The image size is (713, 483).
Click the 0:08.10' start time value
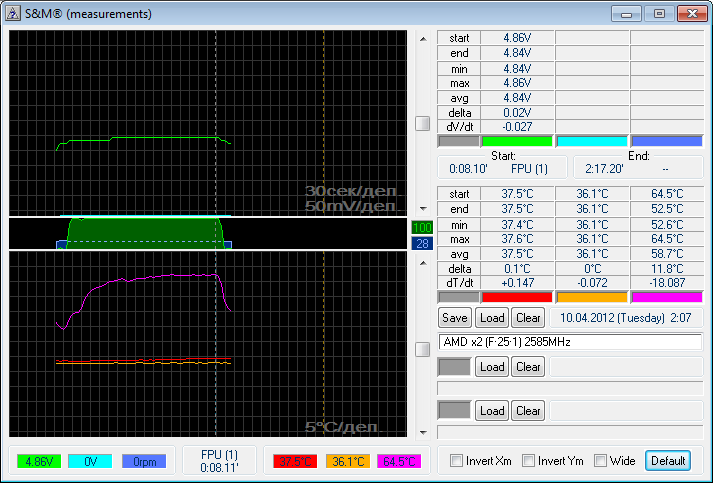[468, 169]
